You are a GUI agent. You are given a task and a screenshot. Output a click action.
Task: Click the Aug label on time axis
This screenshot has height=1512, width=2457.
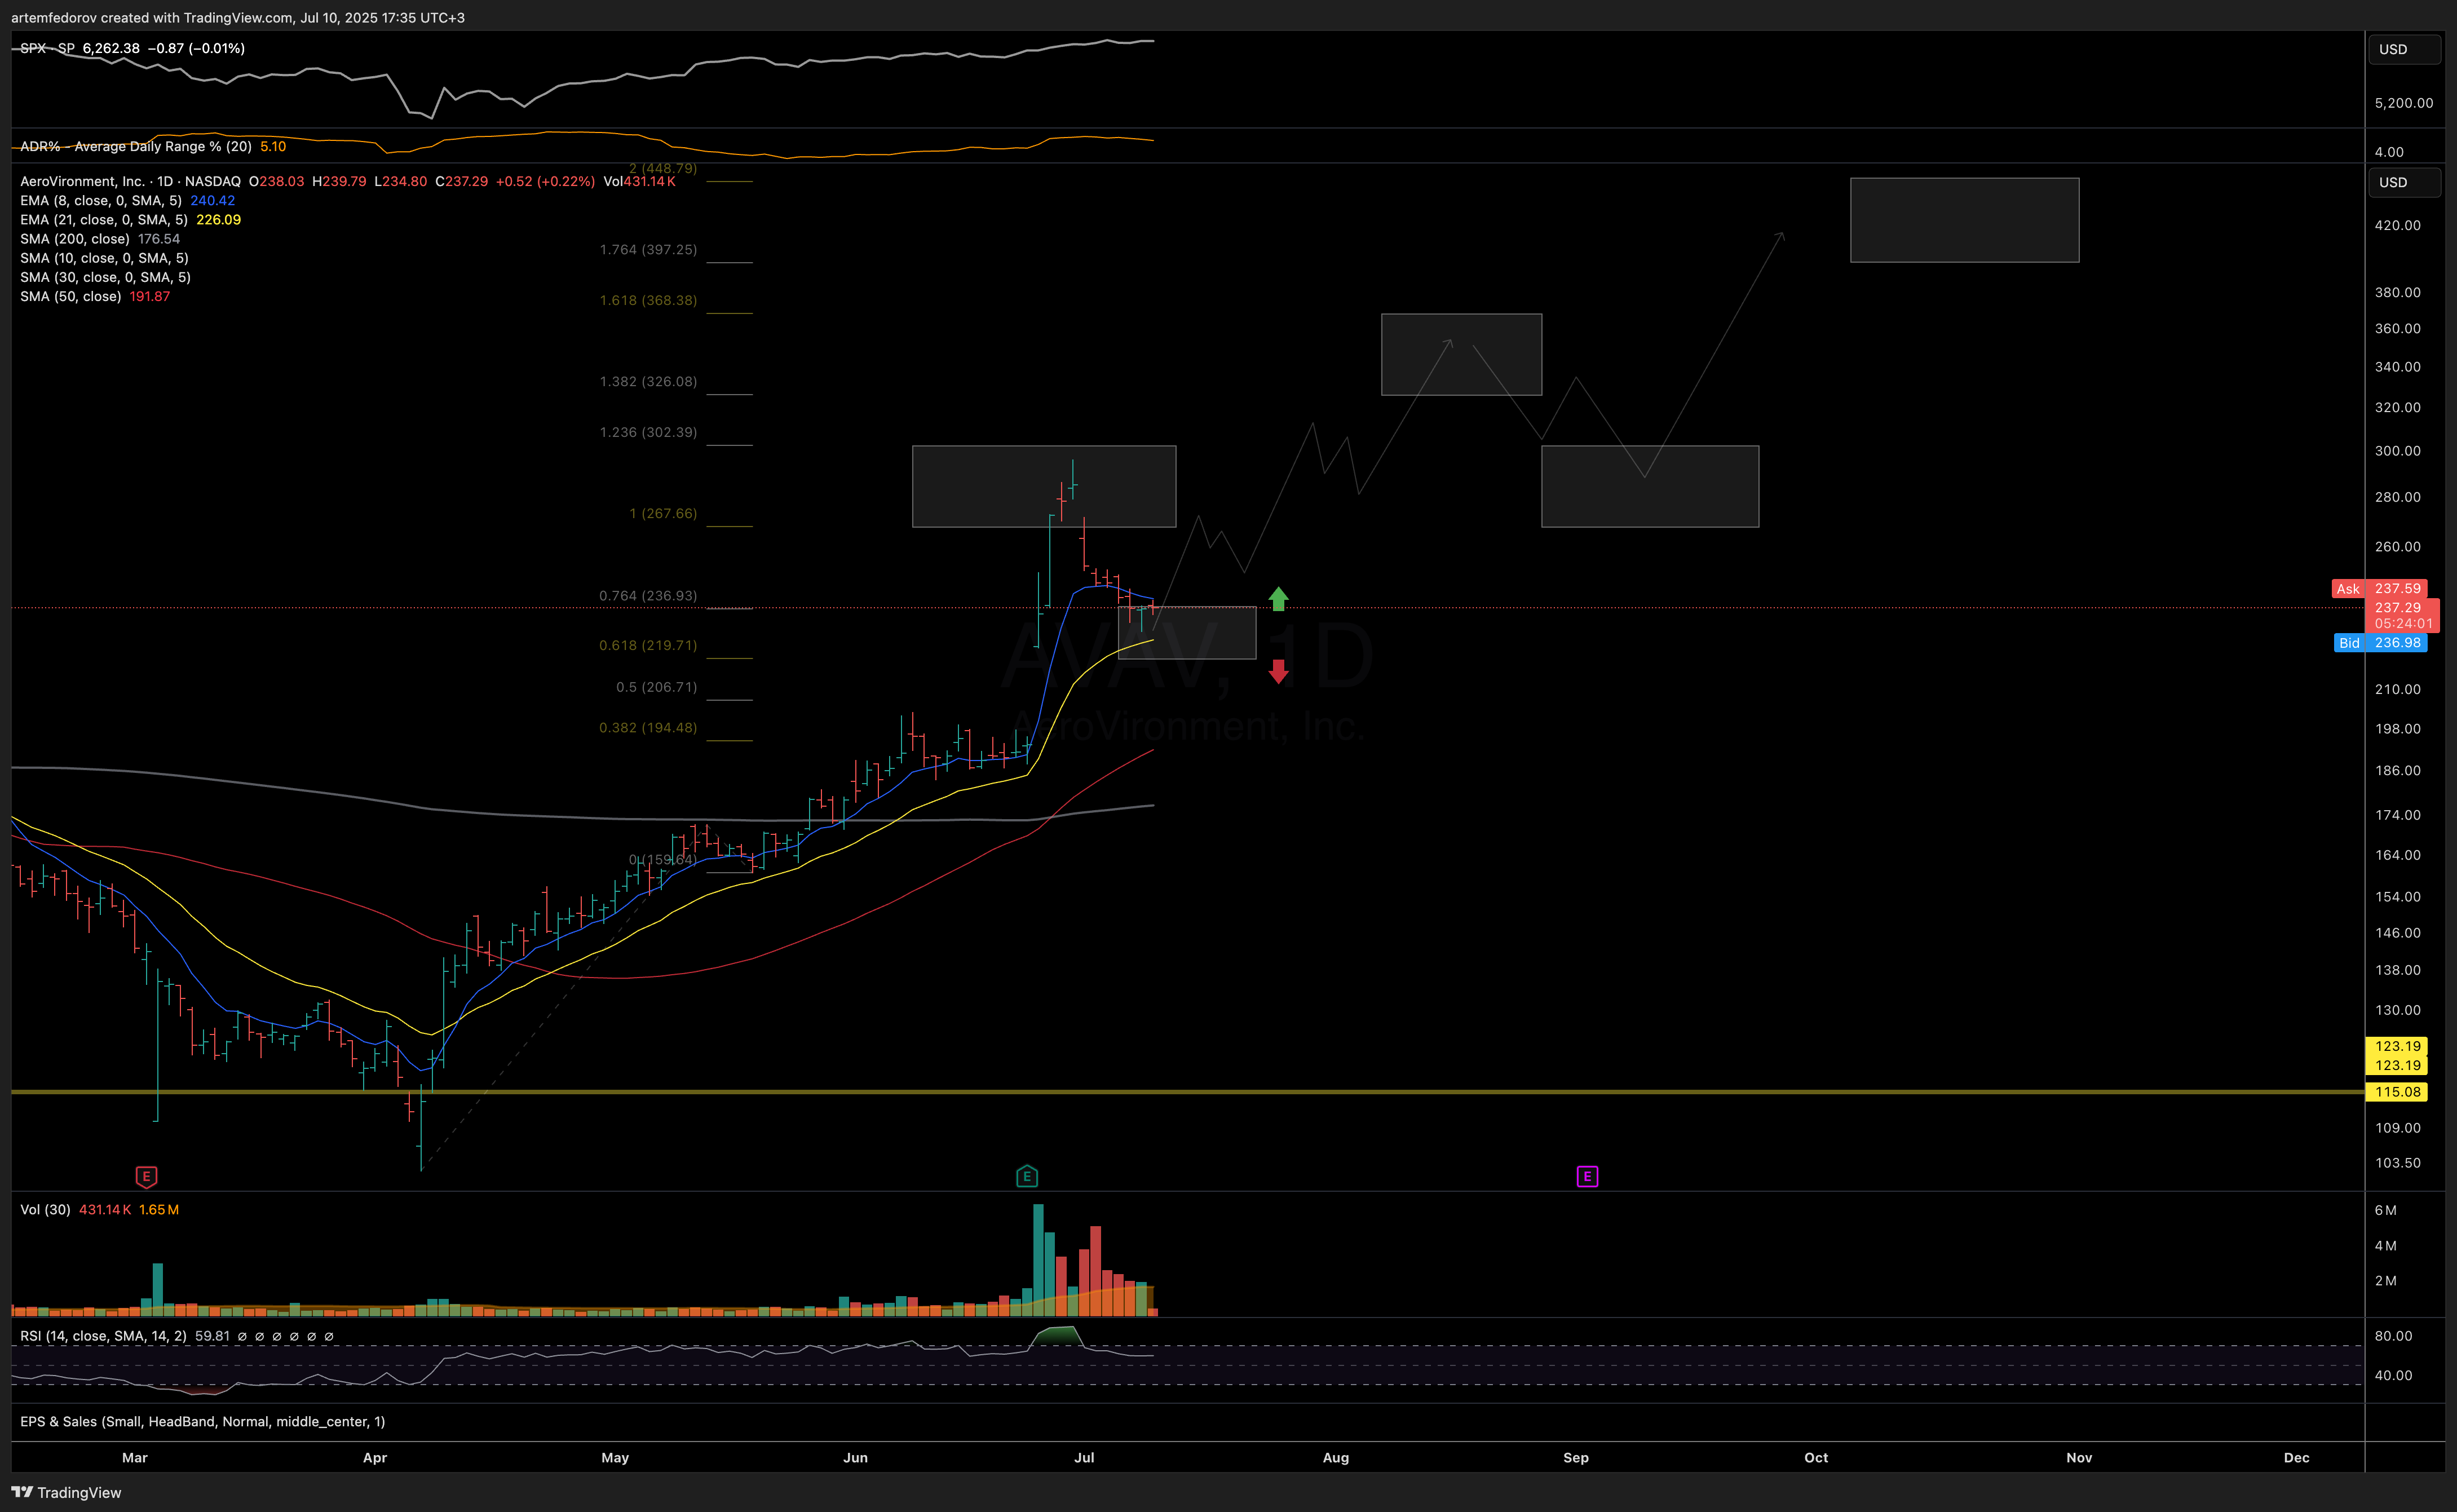[x=1336, y=1457]
